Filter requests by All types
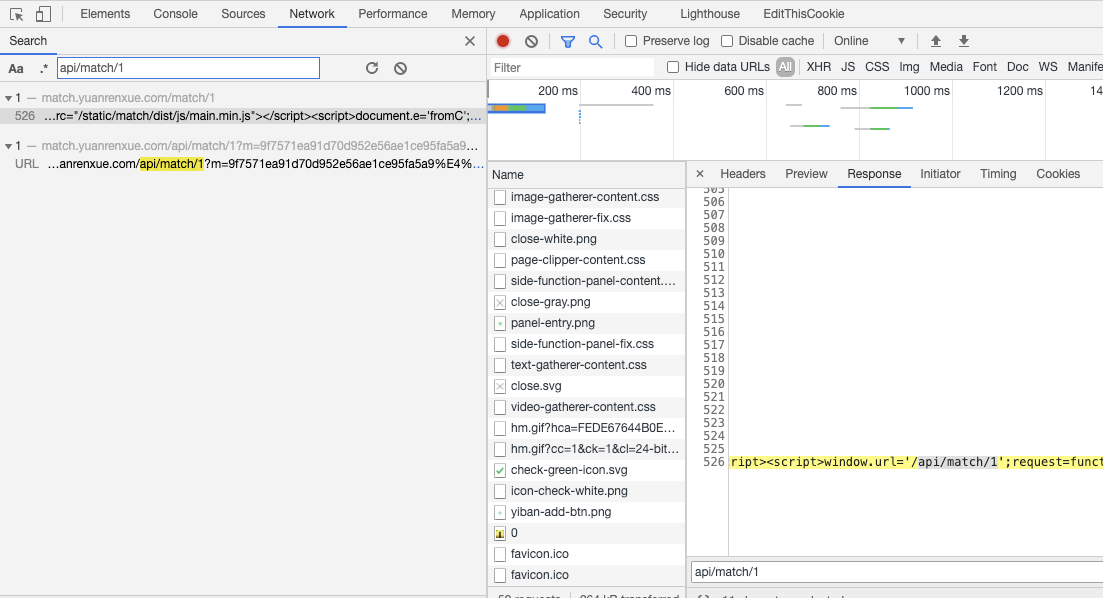The height and width of the screenshot is (598, 1103). click(x=785, y=67)
